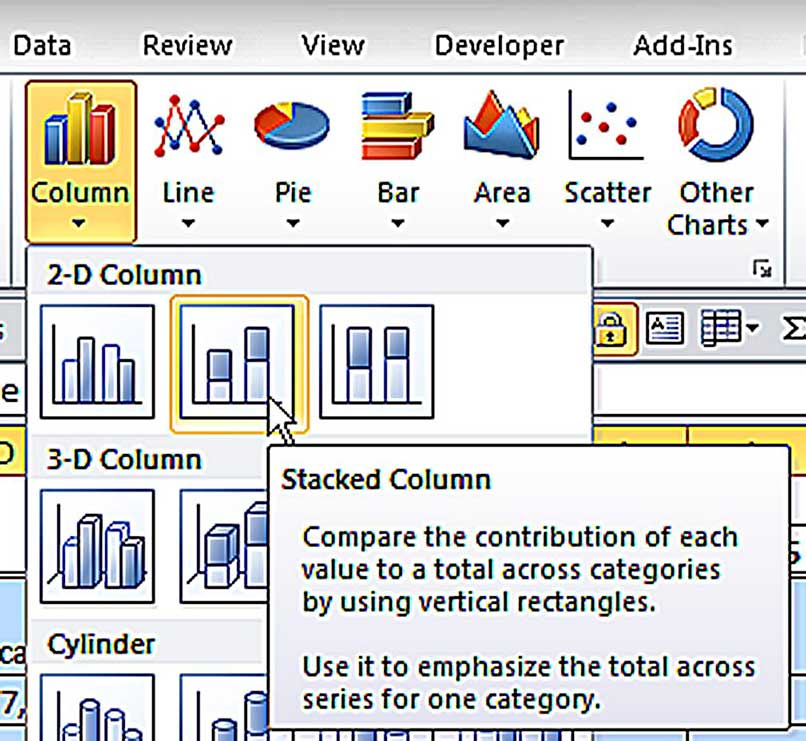Screen dimensions: 806x741
Task: Expand the Bar chart dropdown arrow
Action: 398,224
